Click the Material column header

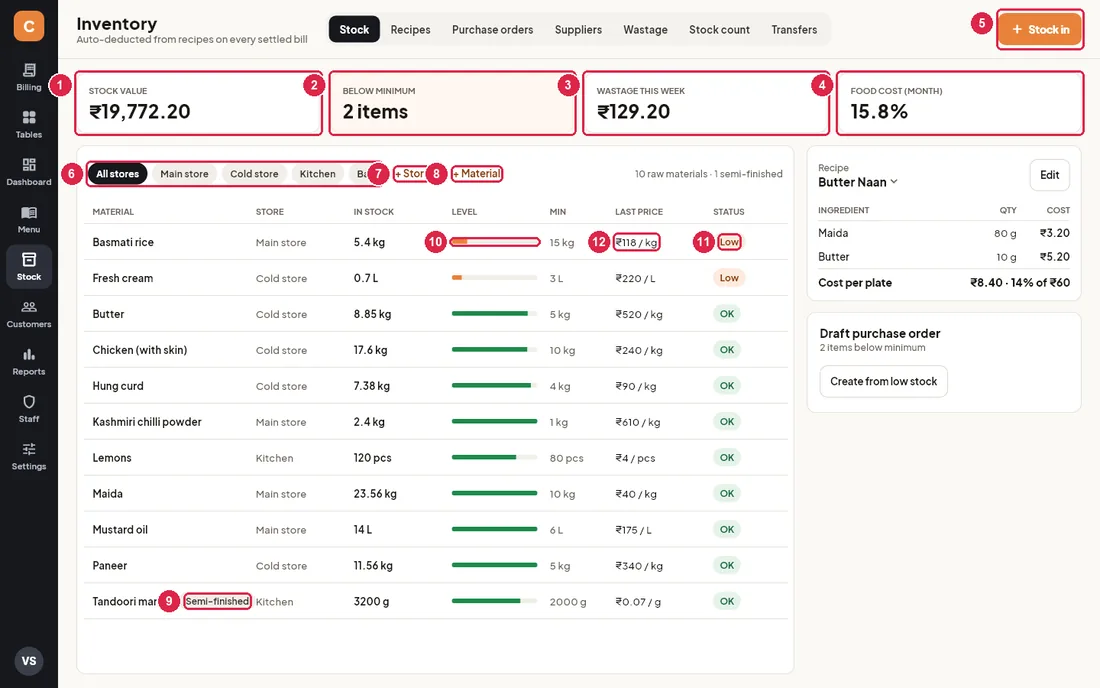(x=113, y=212)
